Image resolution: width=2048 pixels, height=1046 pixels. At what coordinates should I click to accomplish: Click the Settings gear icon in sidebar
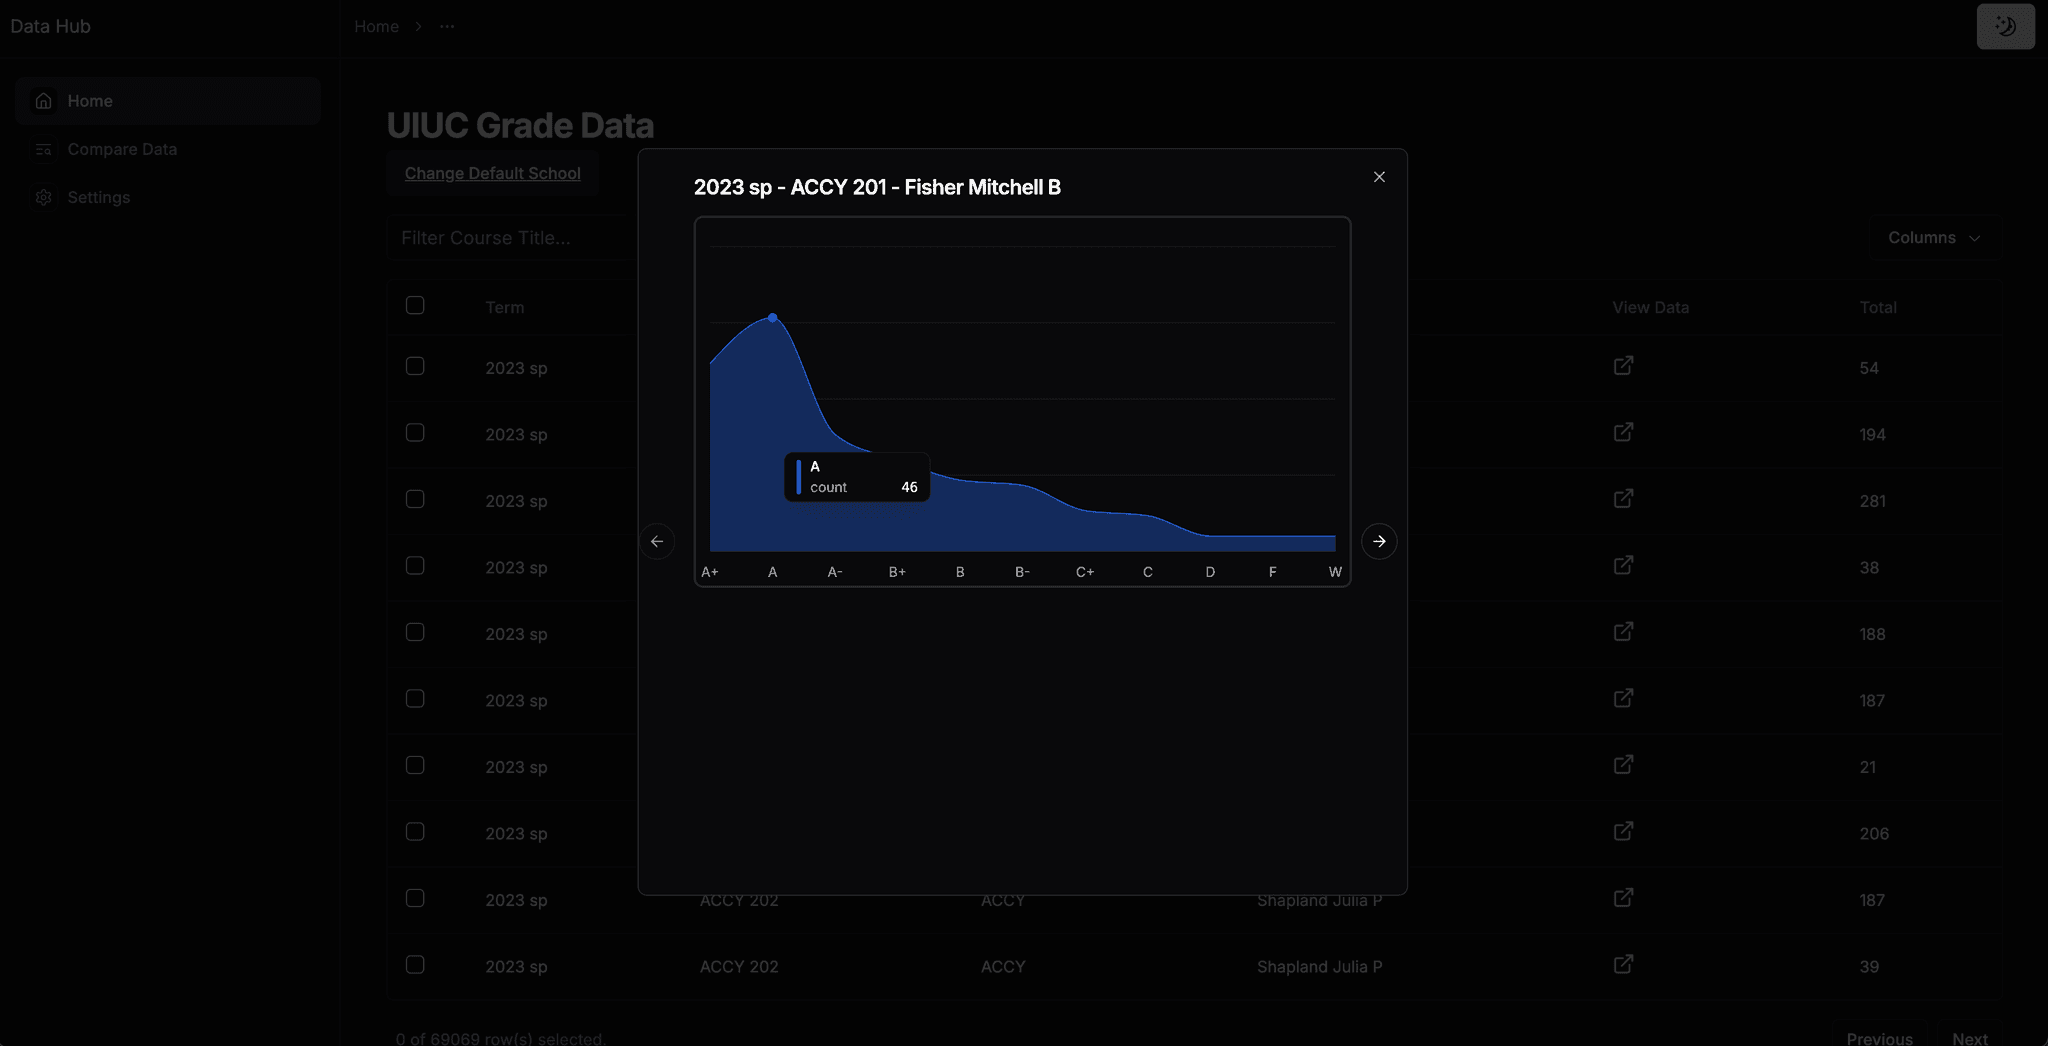click(x=43, y=197)
